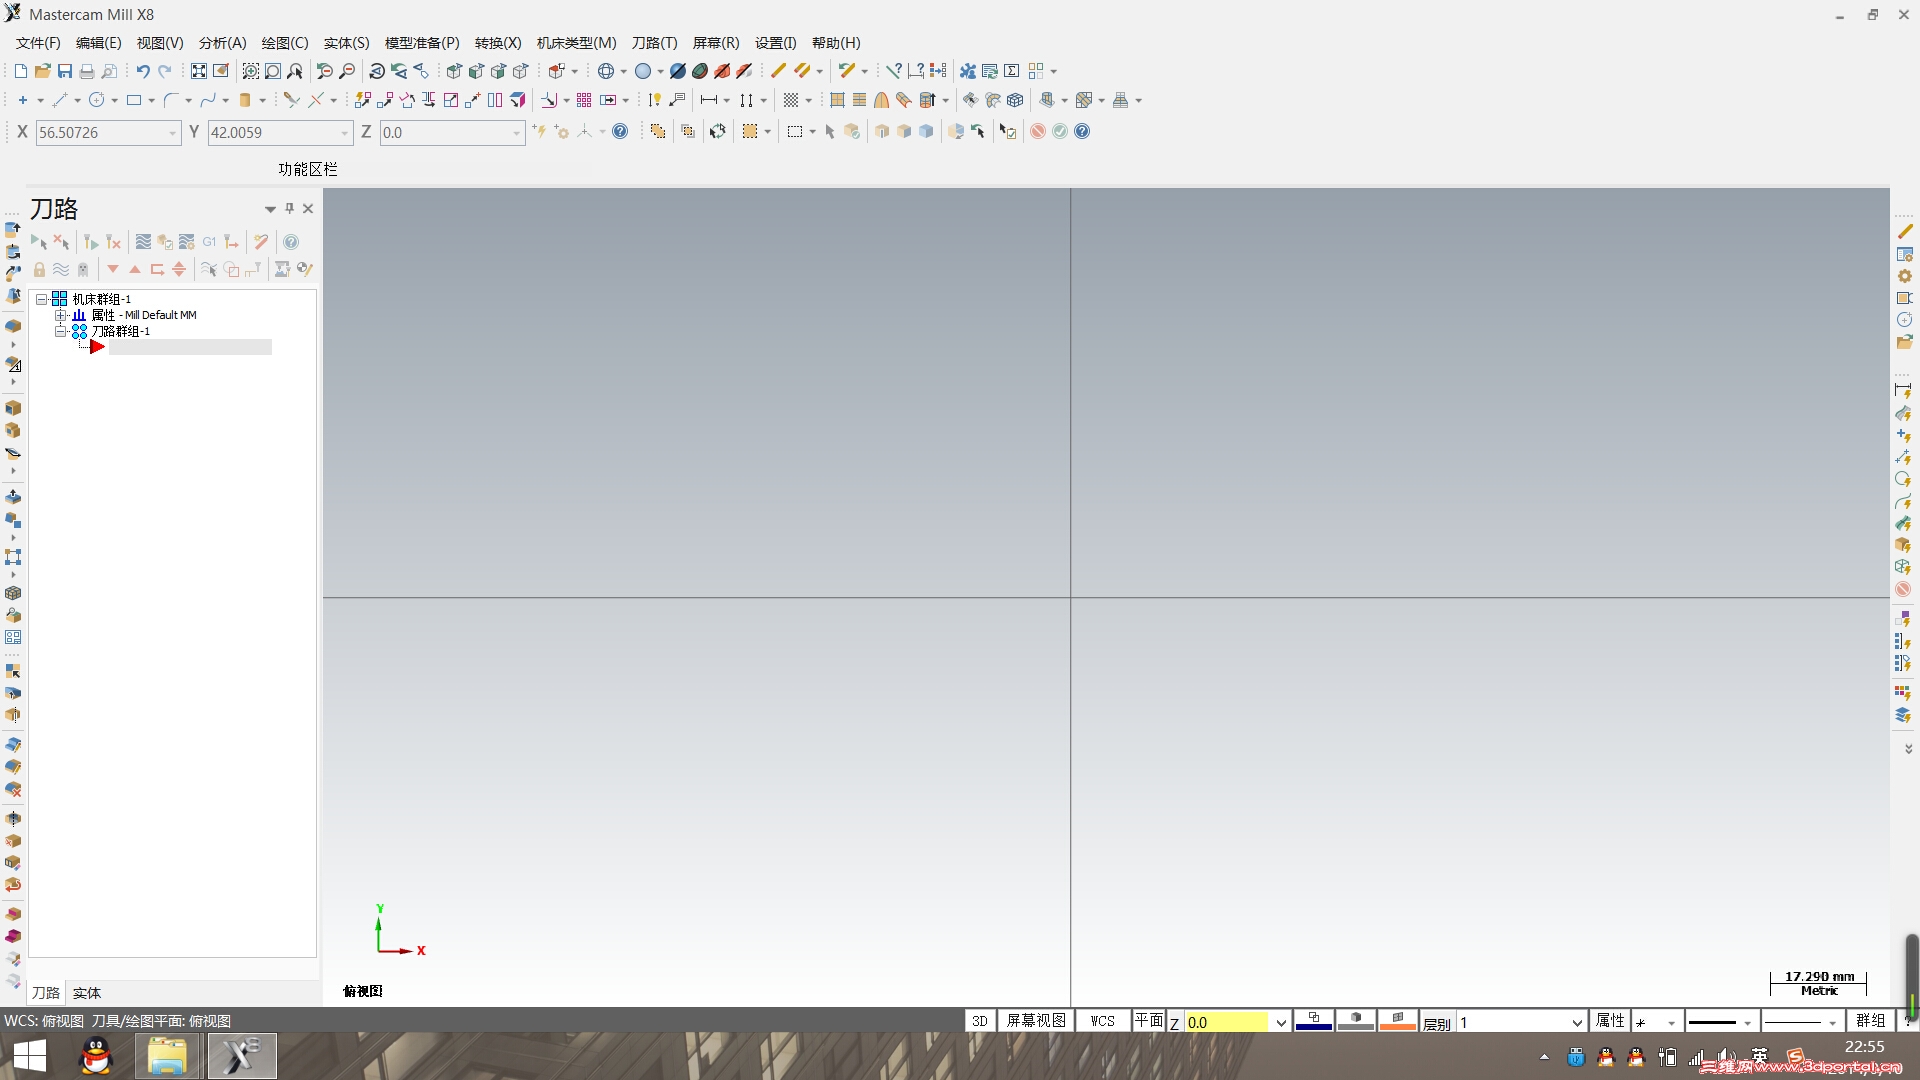
Task: Collapse the 机床群组-1 tree node
Action: pyautogui.click(x=42, y=299)
